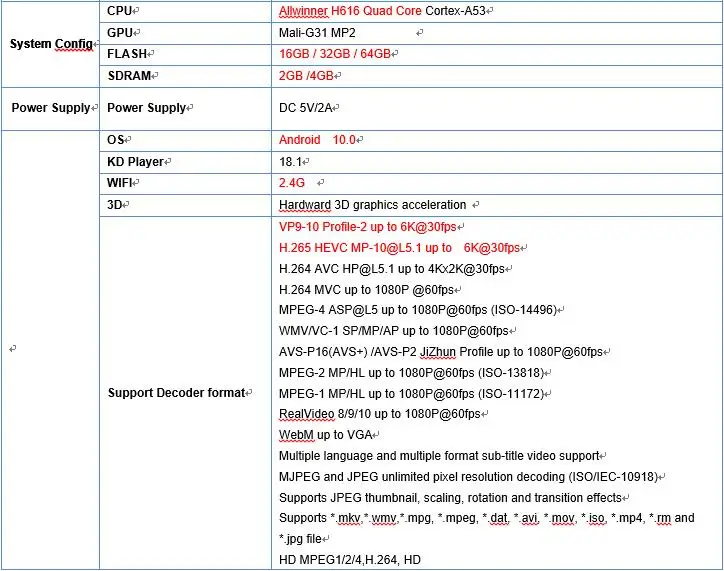Screen dimensions: 724x571
Task: Select the '18.1' version value
Action: pos(290,162)
